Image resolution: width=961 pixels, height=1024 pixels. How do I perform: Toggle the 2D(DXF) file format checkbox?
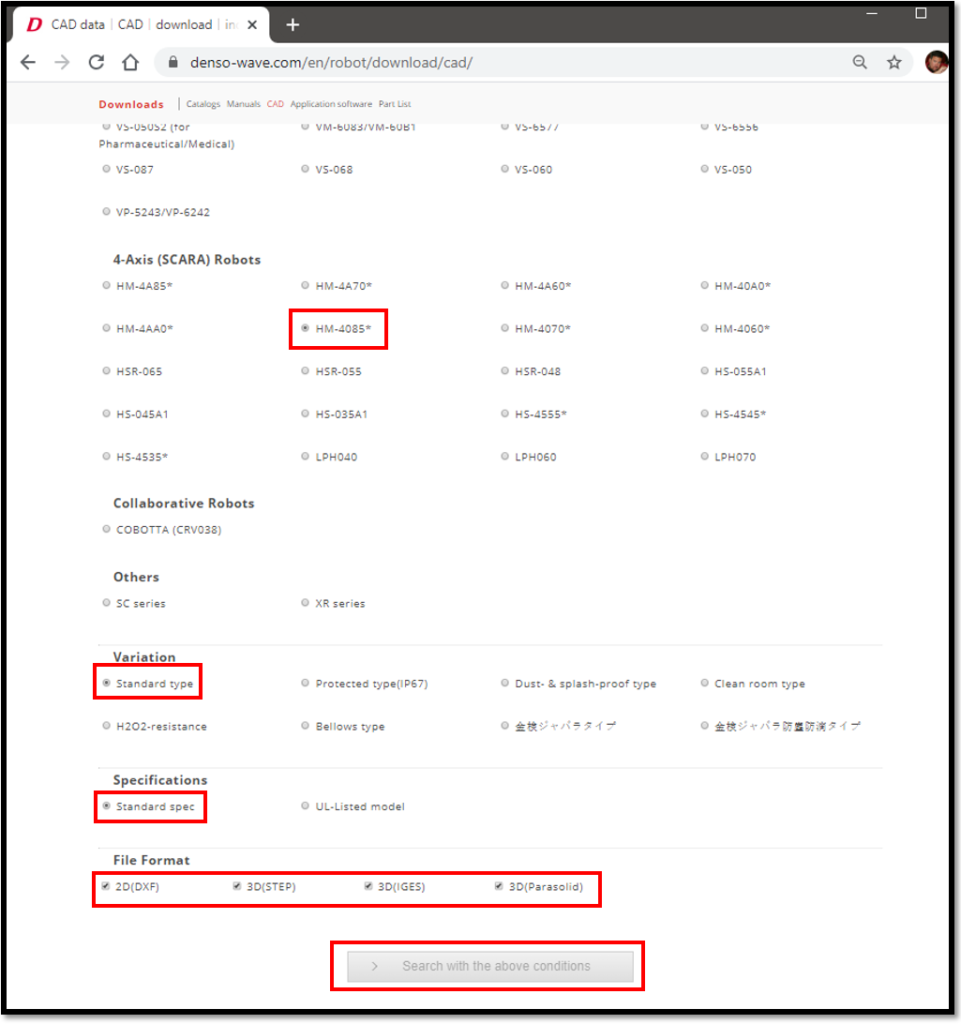pos(106,886)
